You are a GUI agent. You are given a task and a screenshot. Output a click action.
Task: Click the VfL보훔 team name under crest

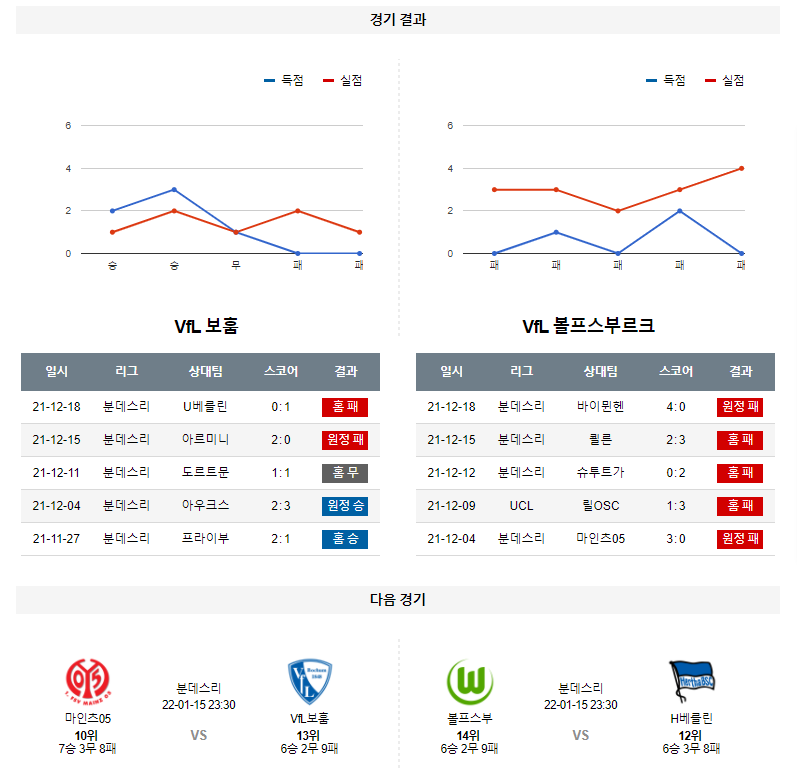pos(310,719)
